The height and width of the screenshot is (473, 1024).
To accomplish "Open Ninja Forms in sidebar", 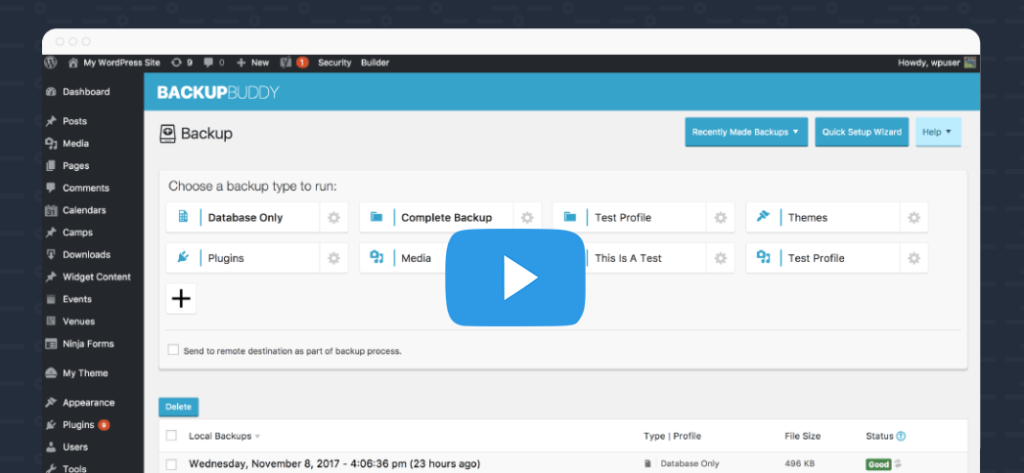I will (88, 343).
